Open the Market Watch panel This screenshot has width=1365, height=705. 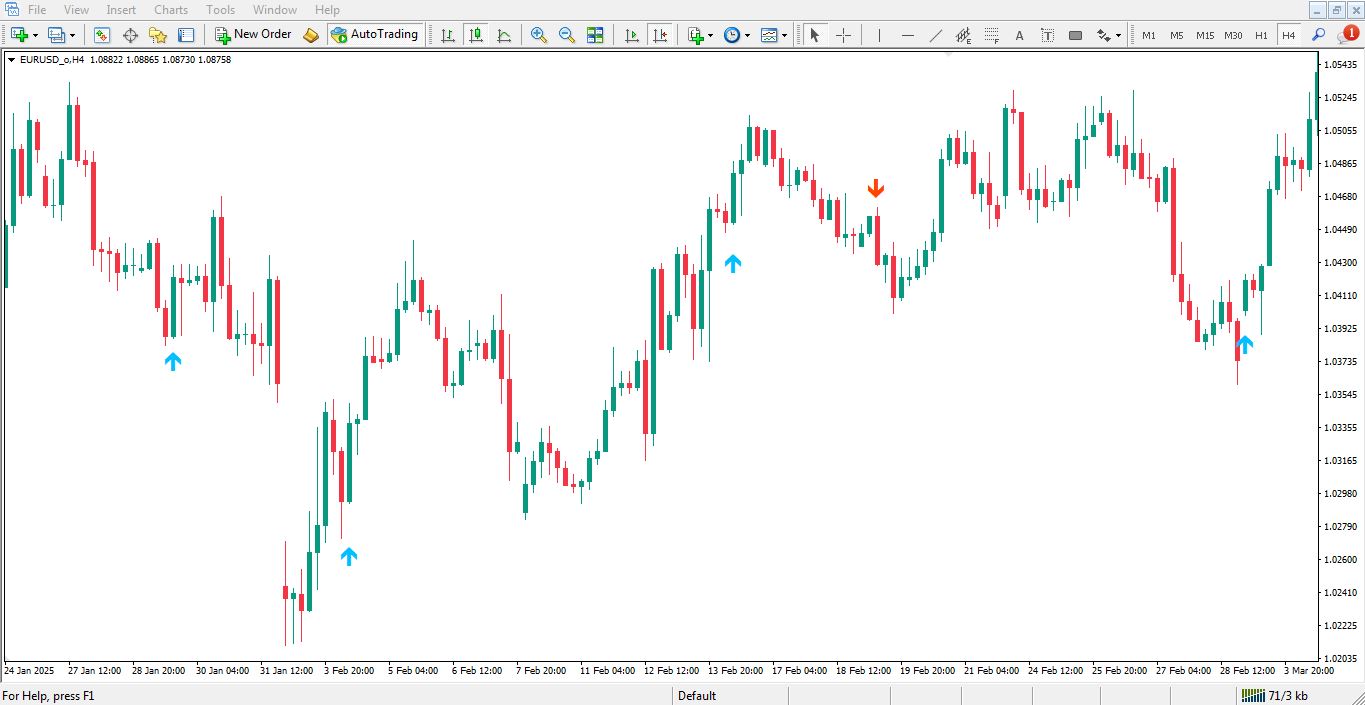(102, 35)
